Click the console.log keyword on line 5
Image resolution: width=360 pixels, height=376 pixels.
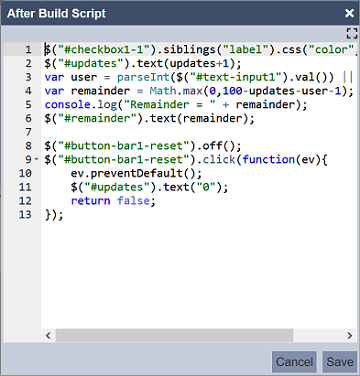point(81,105)
